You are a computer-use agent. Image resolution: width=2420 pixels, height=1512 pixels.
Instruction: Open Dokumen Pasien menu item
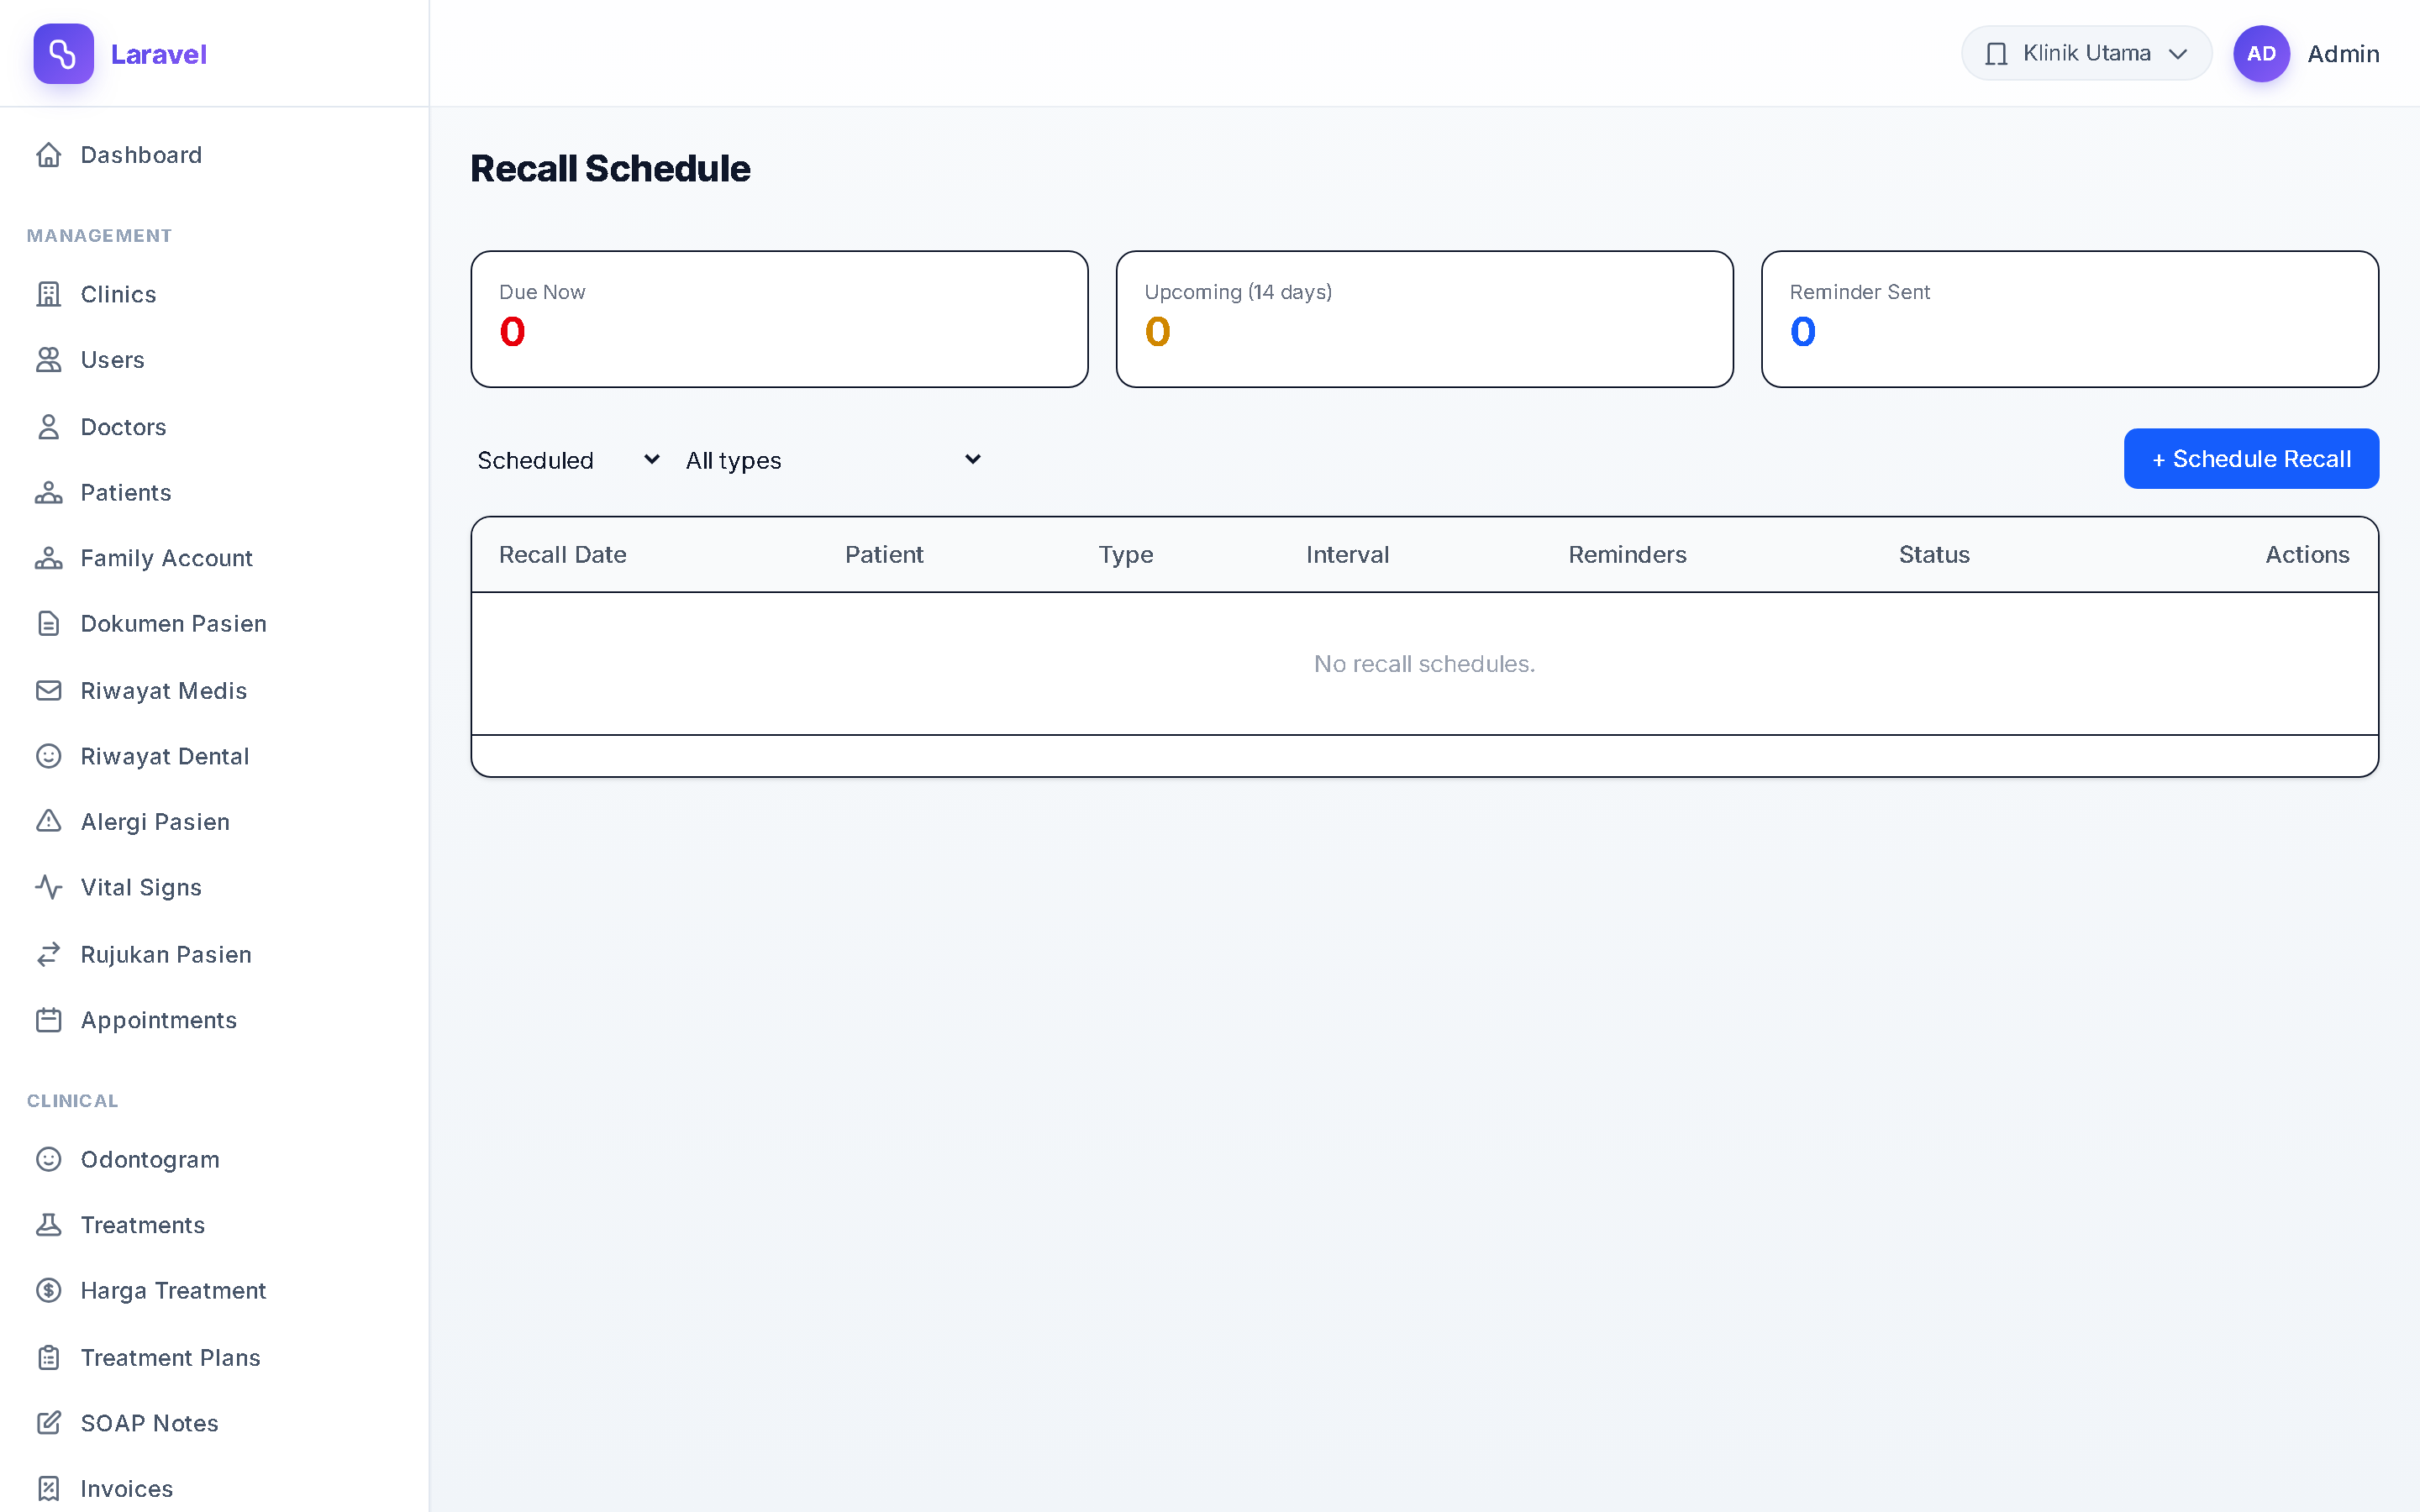(x=214, y=624)
